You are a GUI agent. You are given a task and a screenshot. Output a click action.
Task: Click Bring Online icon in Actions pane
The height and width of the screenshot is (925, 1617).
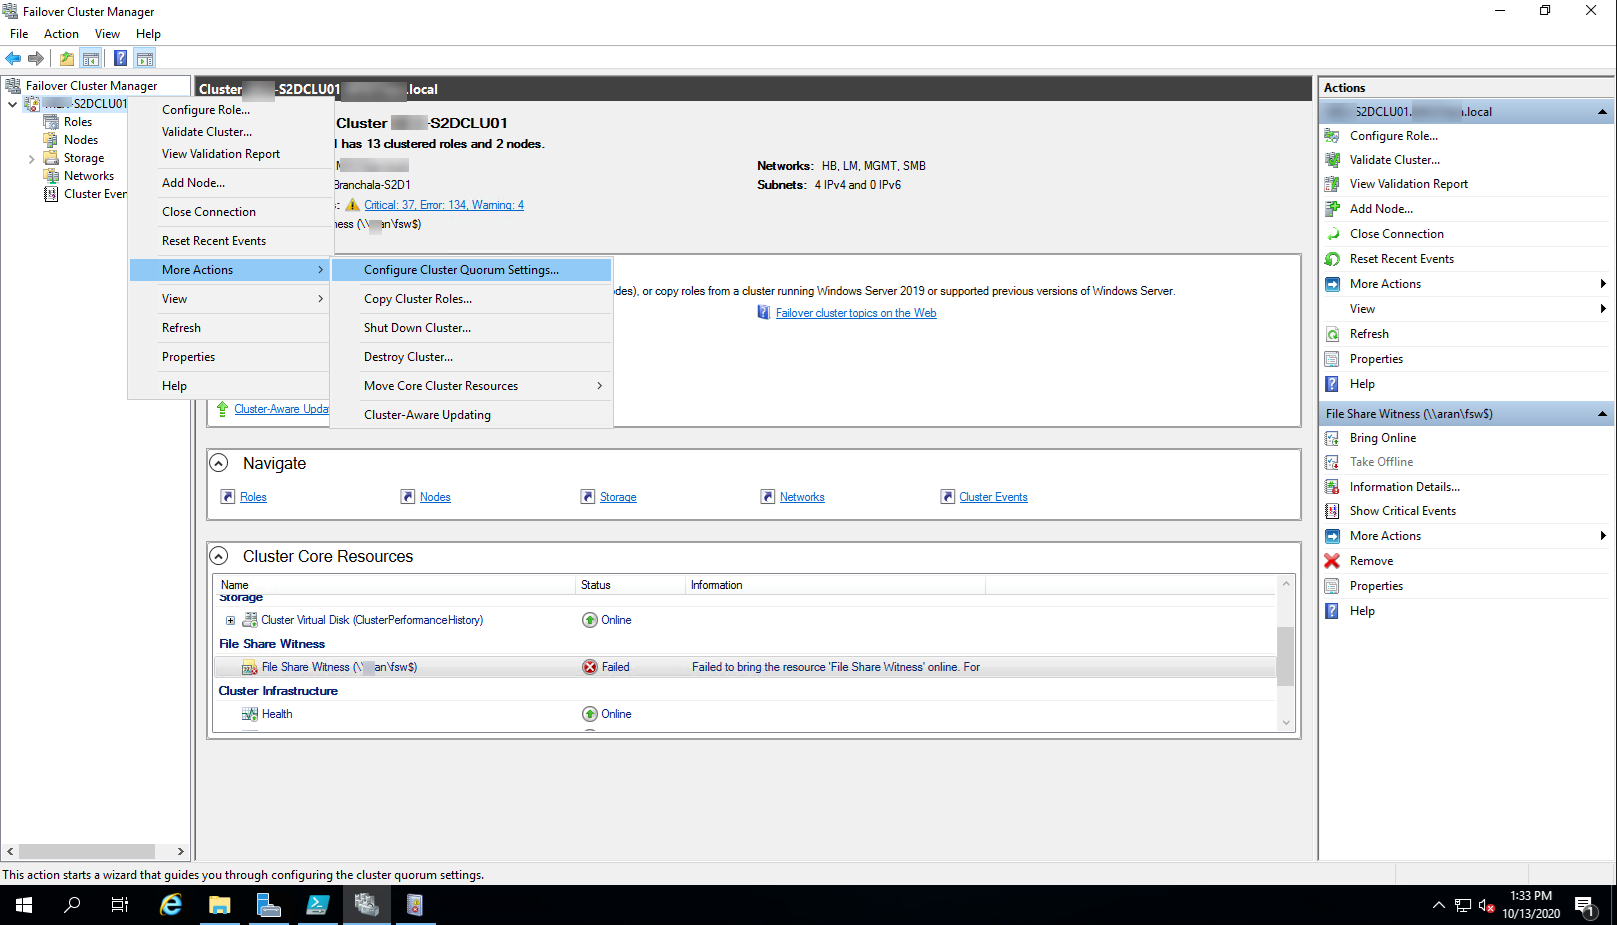point(1332,438)
